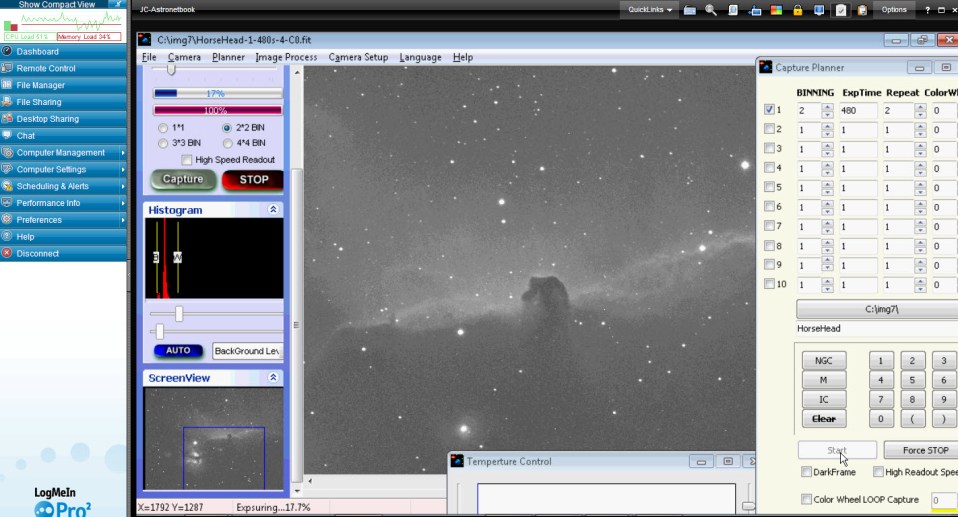Collapse the Histogram panel
This screenshot has height=517, width=958.
(x=273, y=210)
